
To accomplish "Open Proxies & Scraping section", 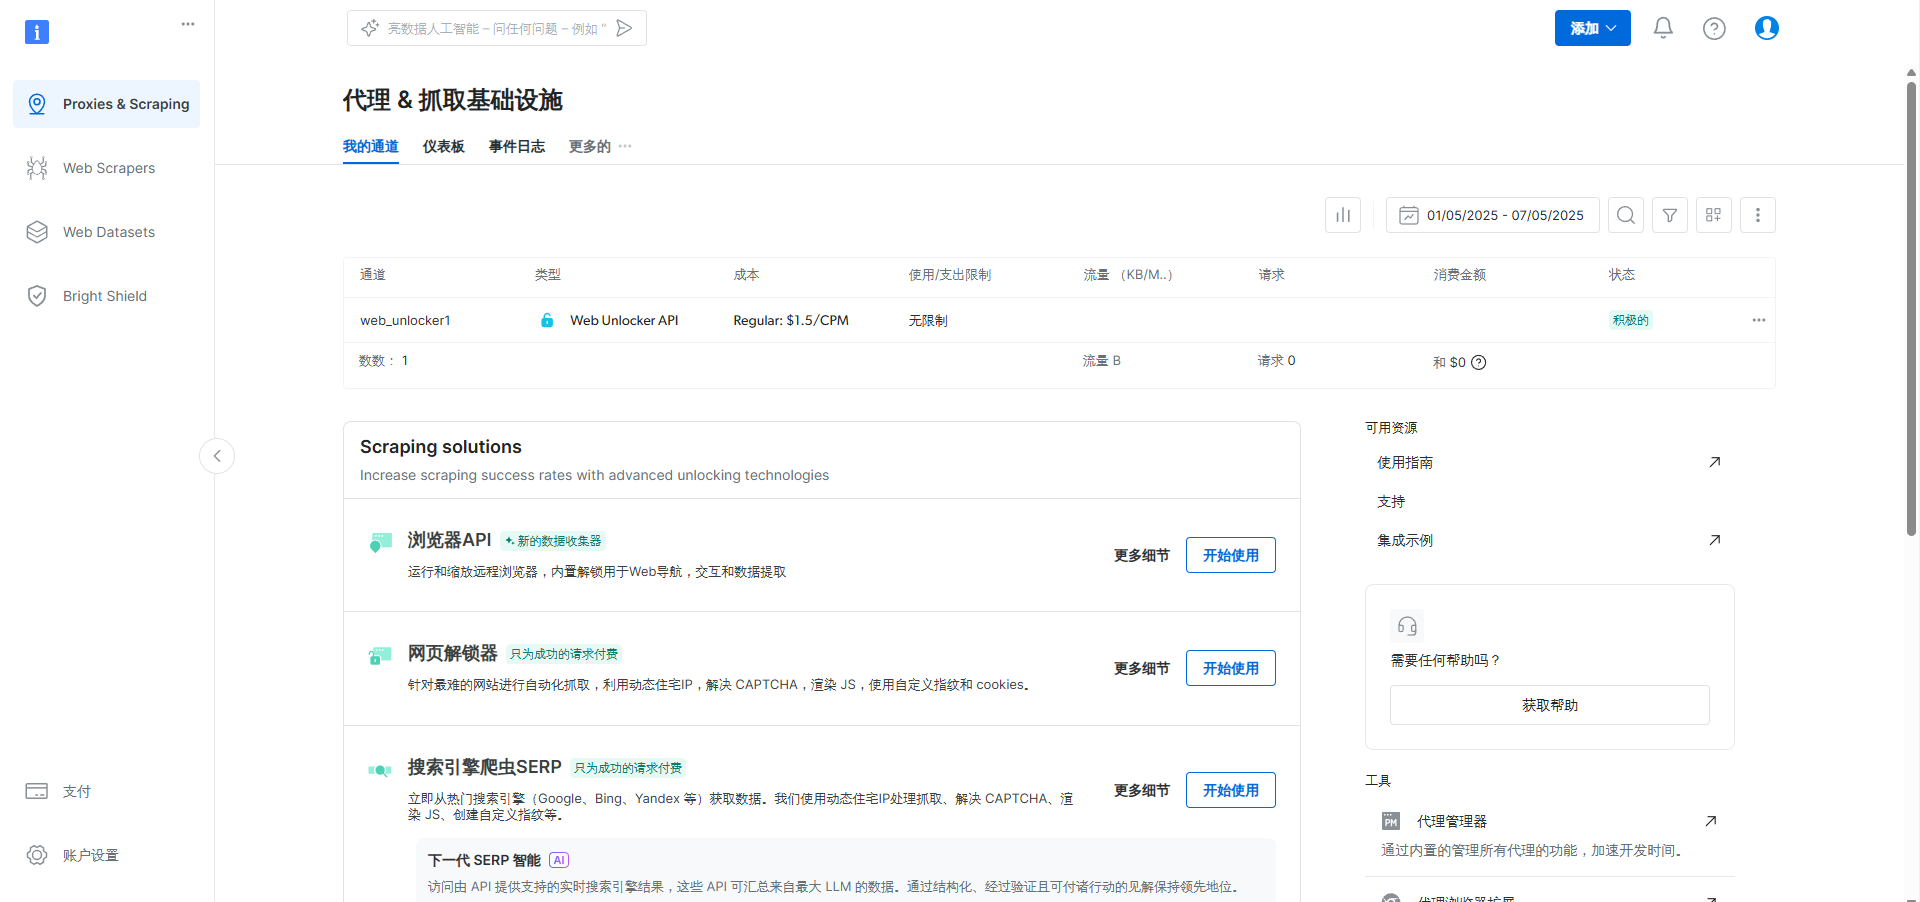I will tap(106, 104).
